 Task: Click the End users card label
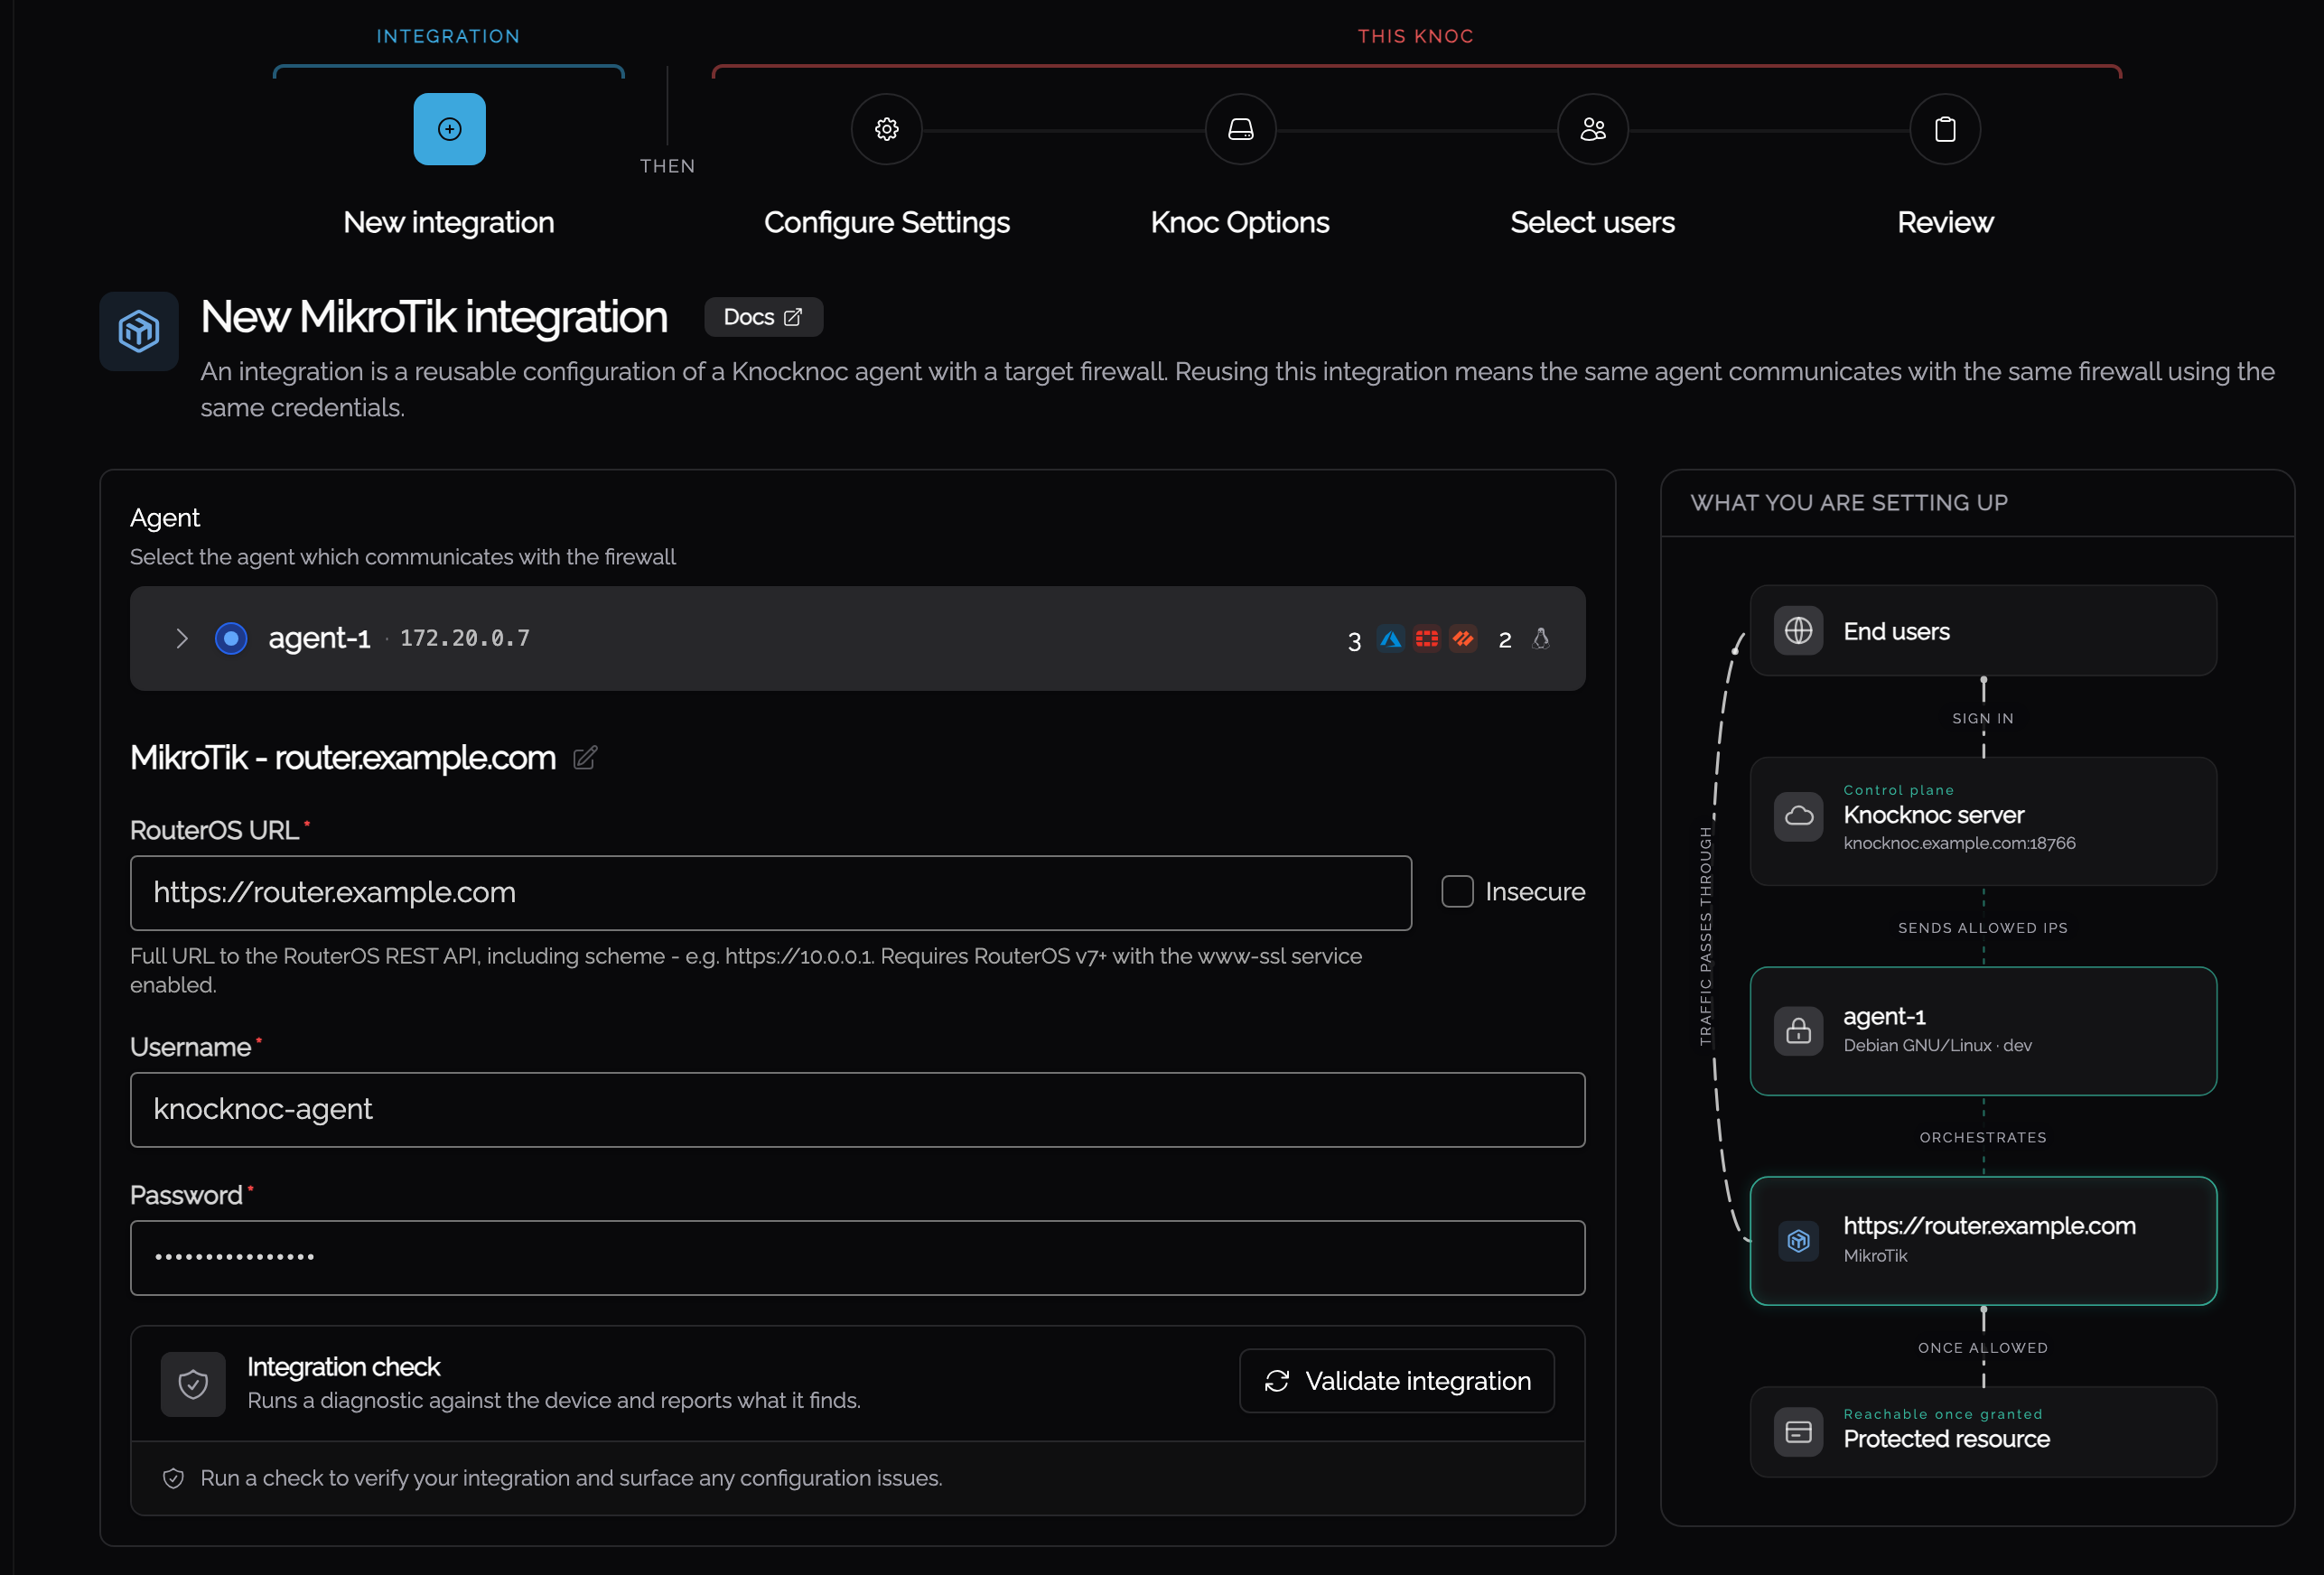(x=1896, y=631)
